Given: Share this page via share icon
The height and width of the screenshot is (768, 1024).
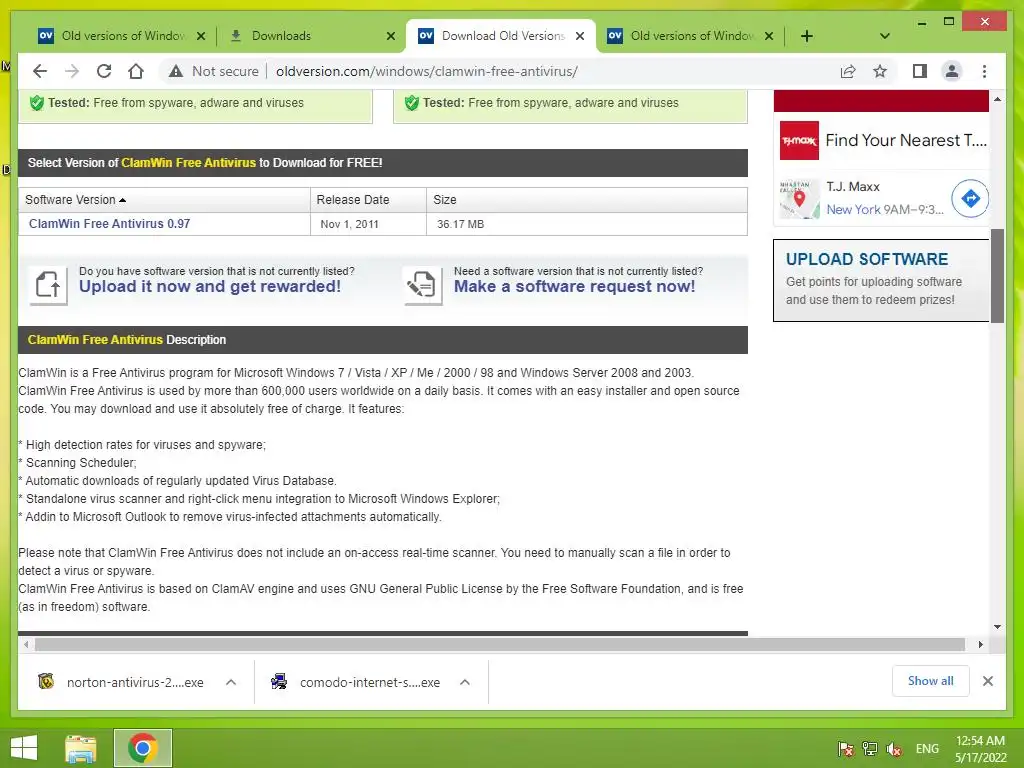Looking at the screenshot, I should [848, 71].
